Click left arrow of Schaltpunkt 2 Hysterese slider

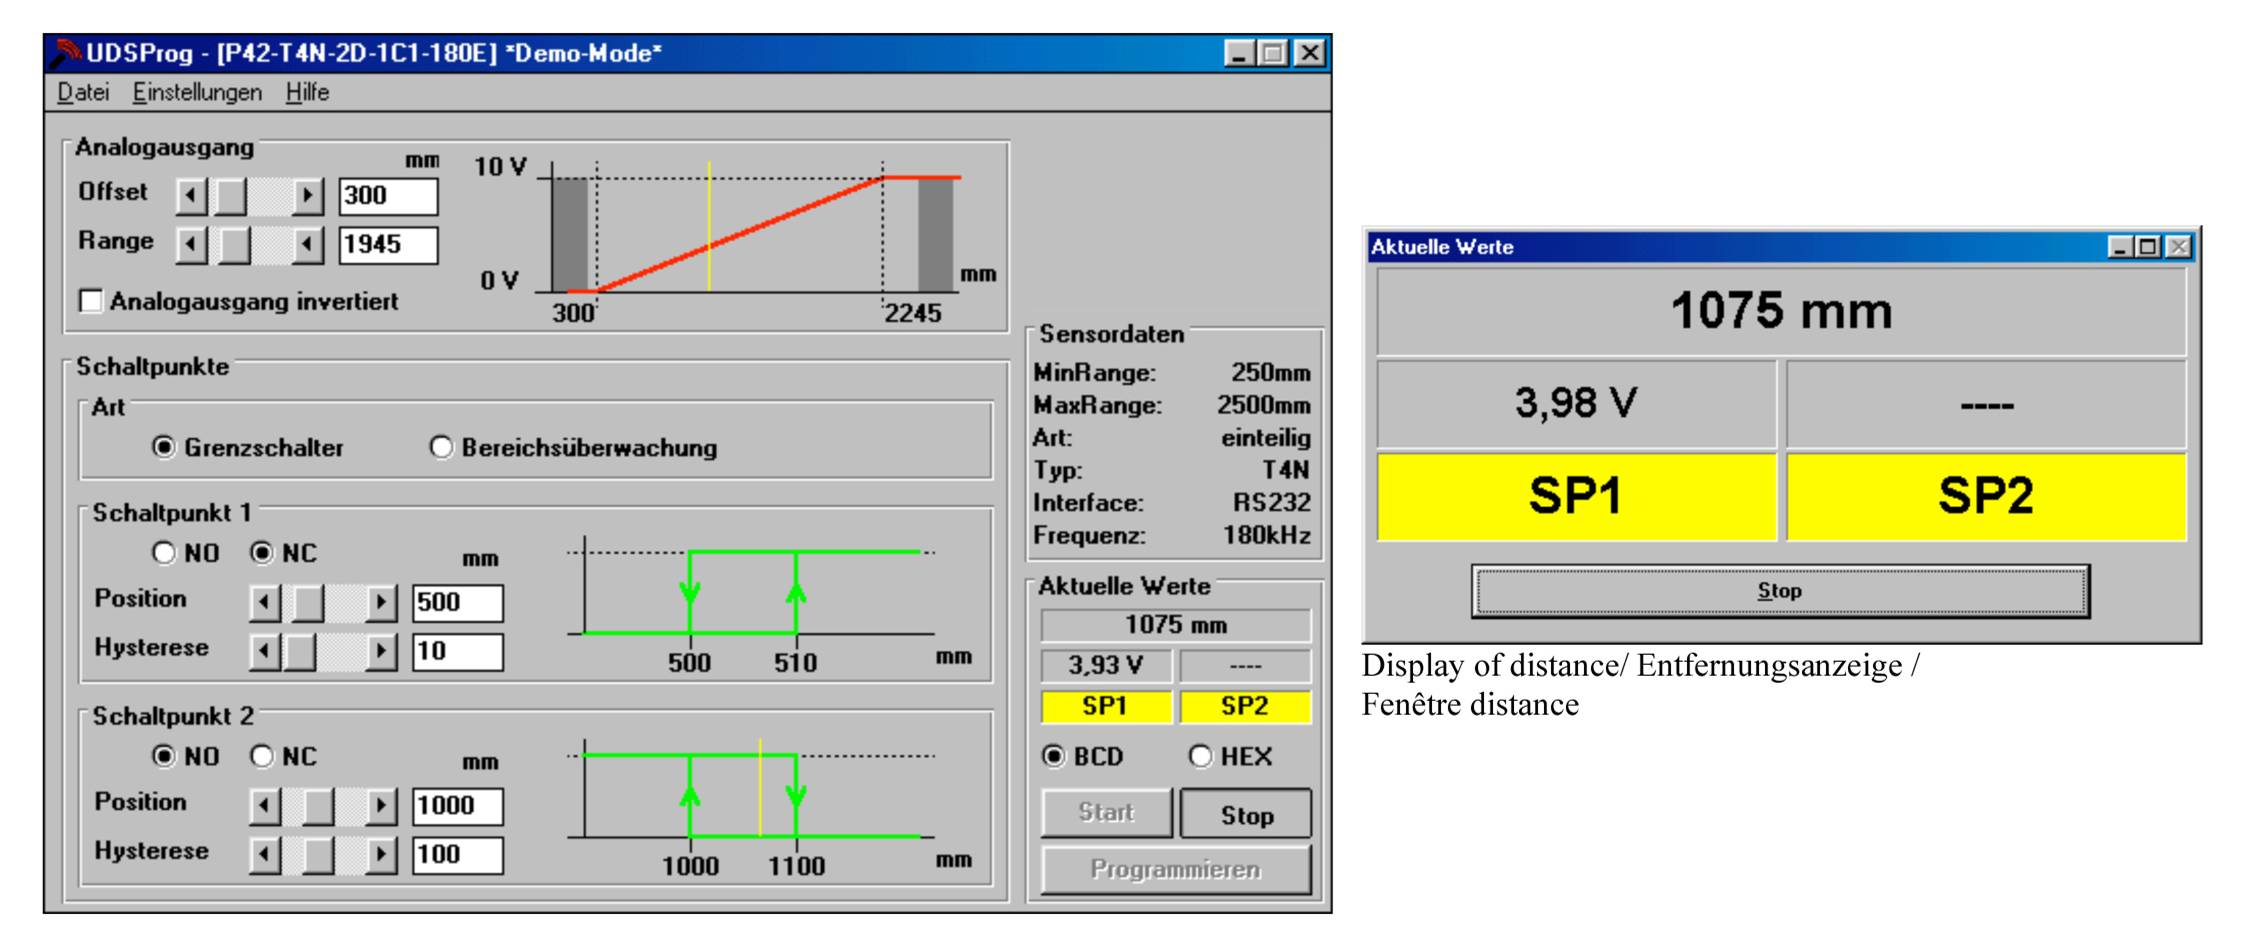point(264,855)
